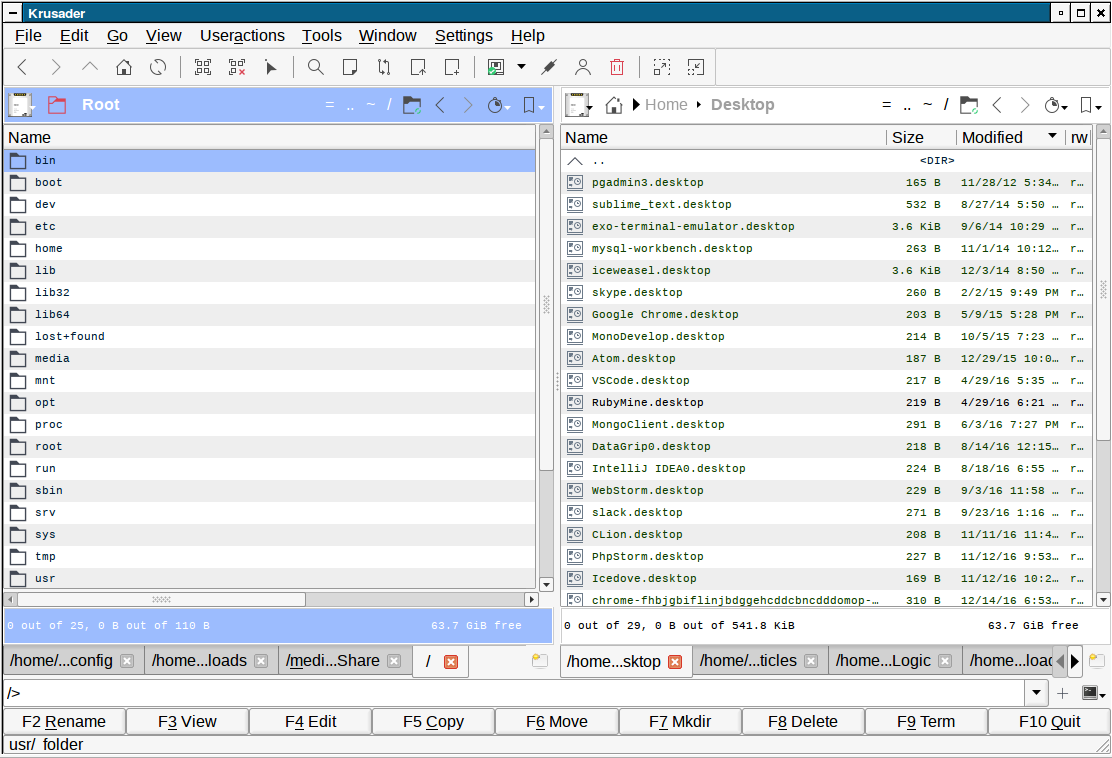Click the F2 Rename button
Viewport: 1112px width, 758px height.
point(64,722)
